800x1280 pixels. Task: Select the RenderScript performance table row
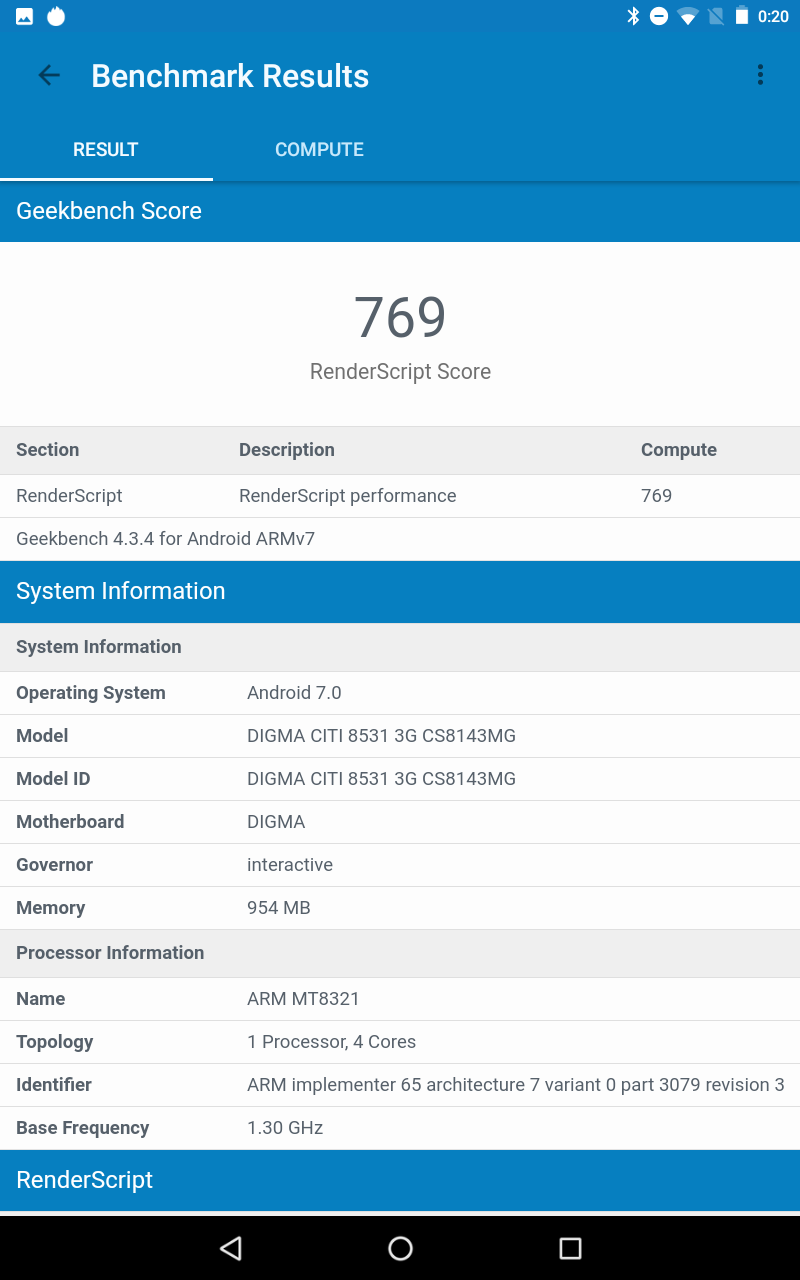(400, 496)
